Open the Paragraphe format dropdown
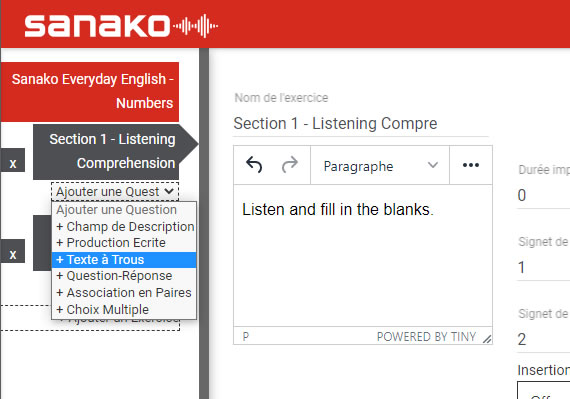The image size is (570, 399). [380, 165]
